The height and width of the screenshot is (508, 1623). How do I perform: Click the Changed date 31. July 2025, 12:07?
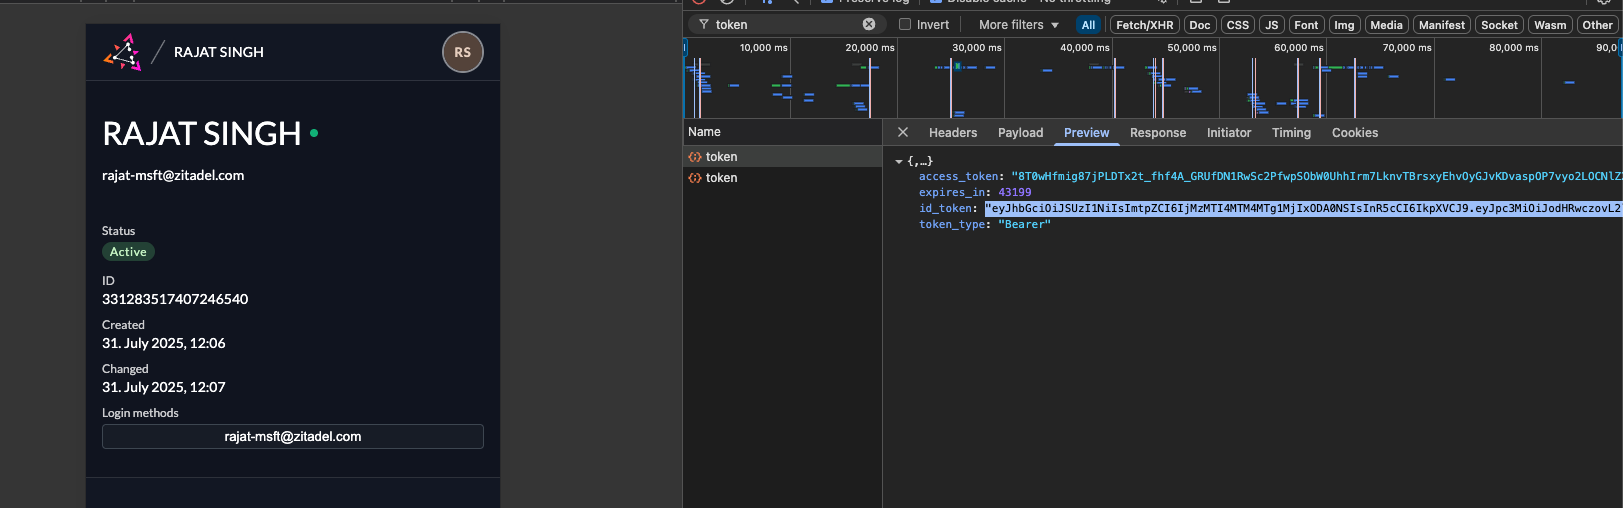click(164, 387)
